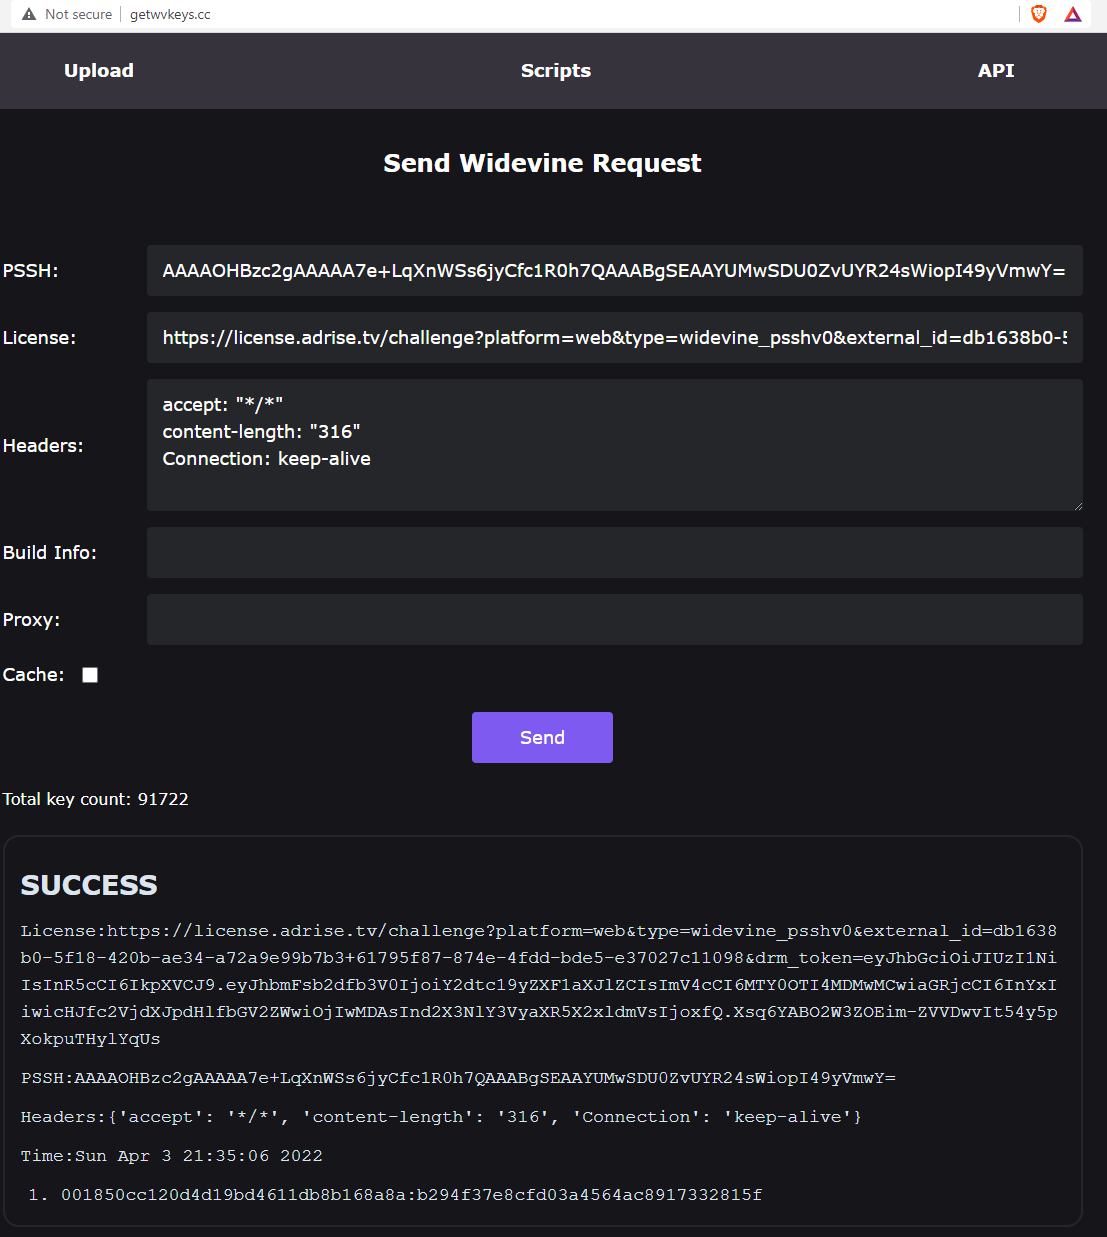
Task: Click the Time line in the result
Action: (171, 1156)
